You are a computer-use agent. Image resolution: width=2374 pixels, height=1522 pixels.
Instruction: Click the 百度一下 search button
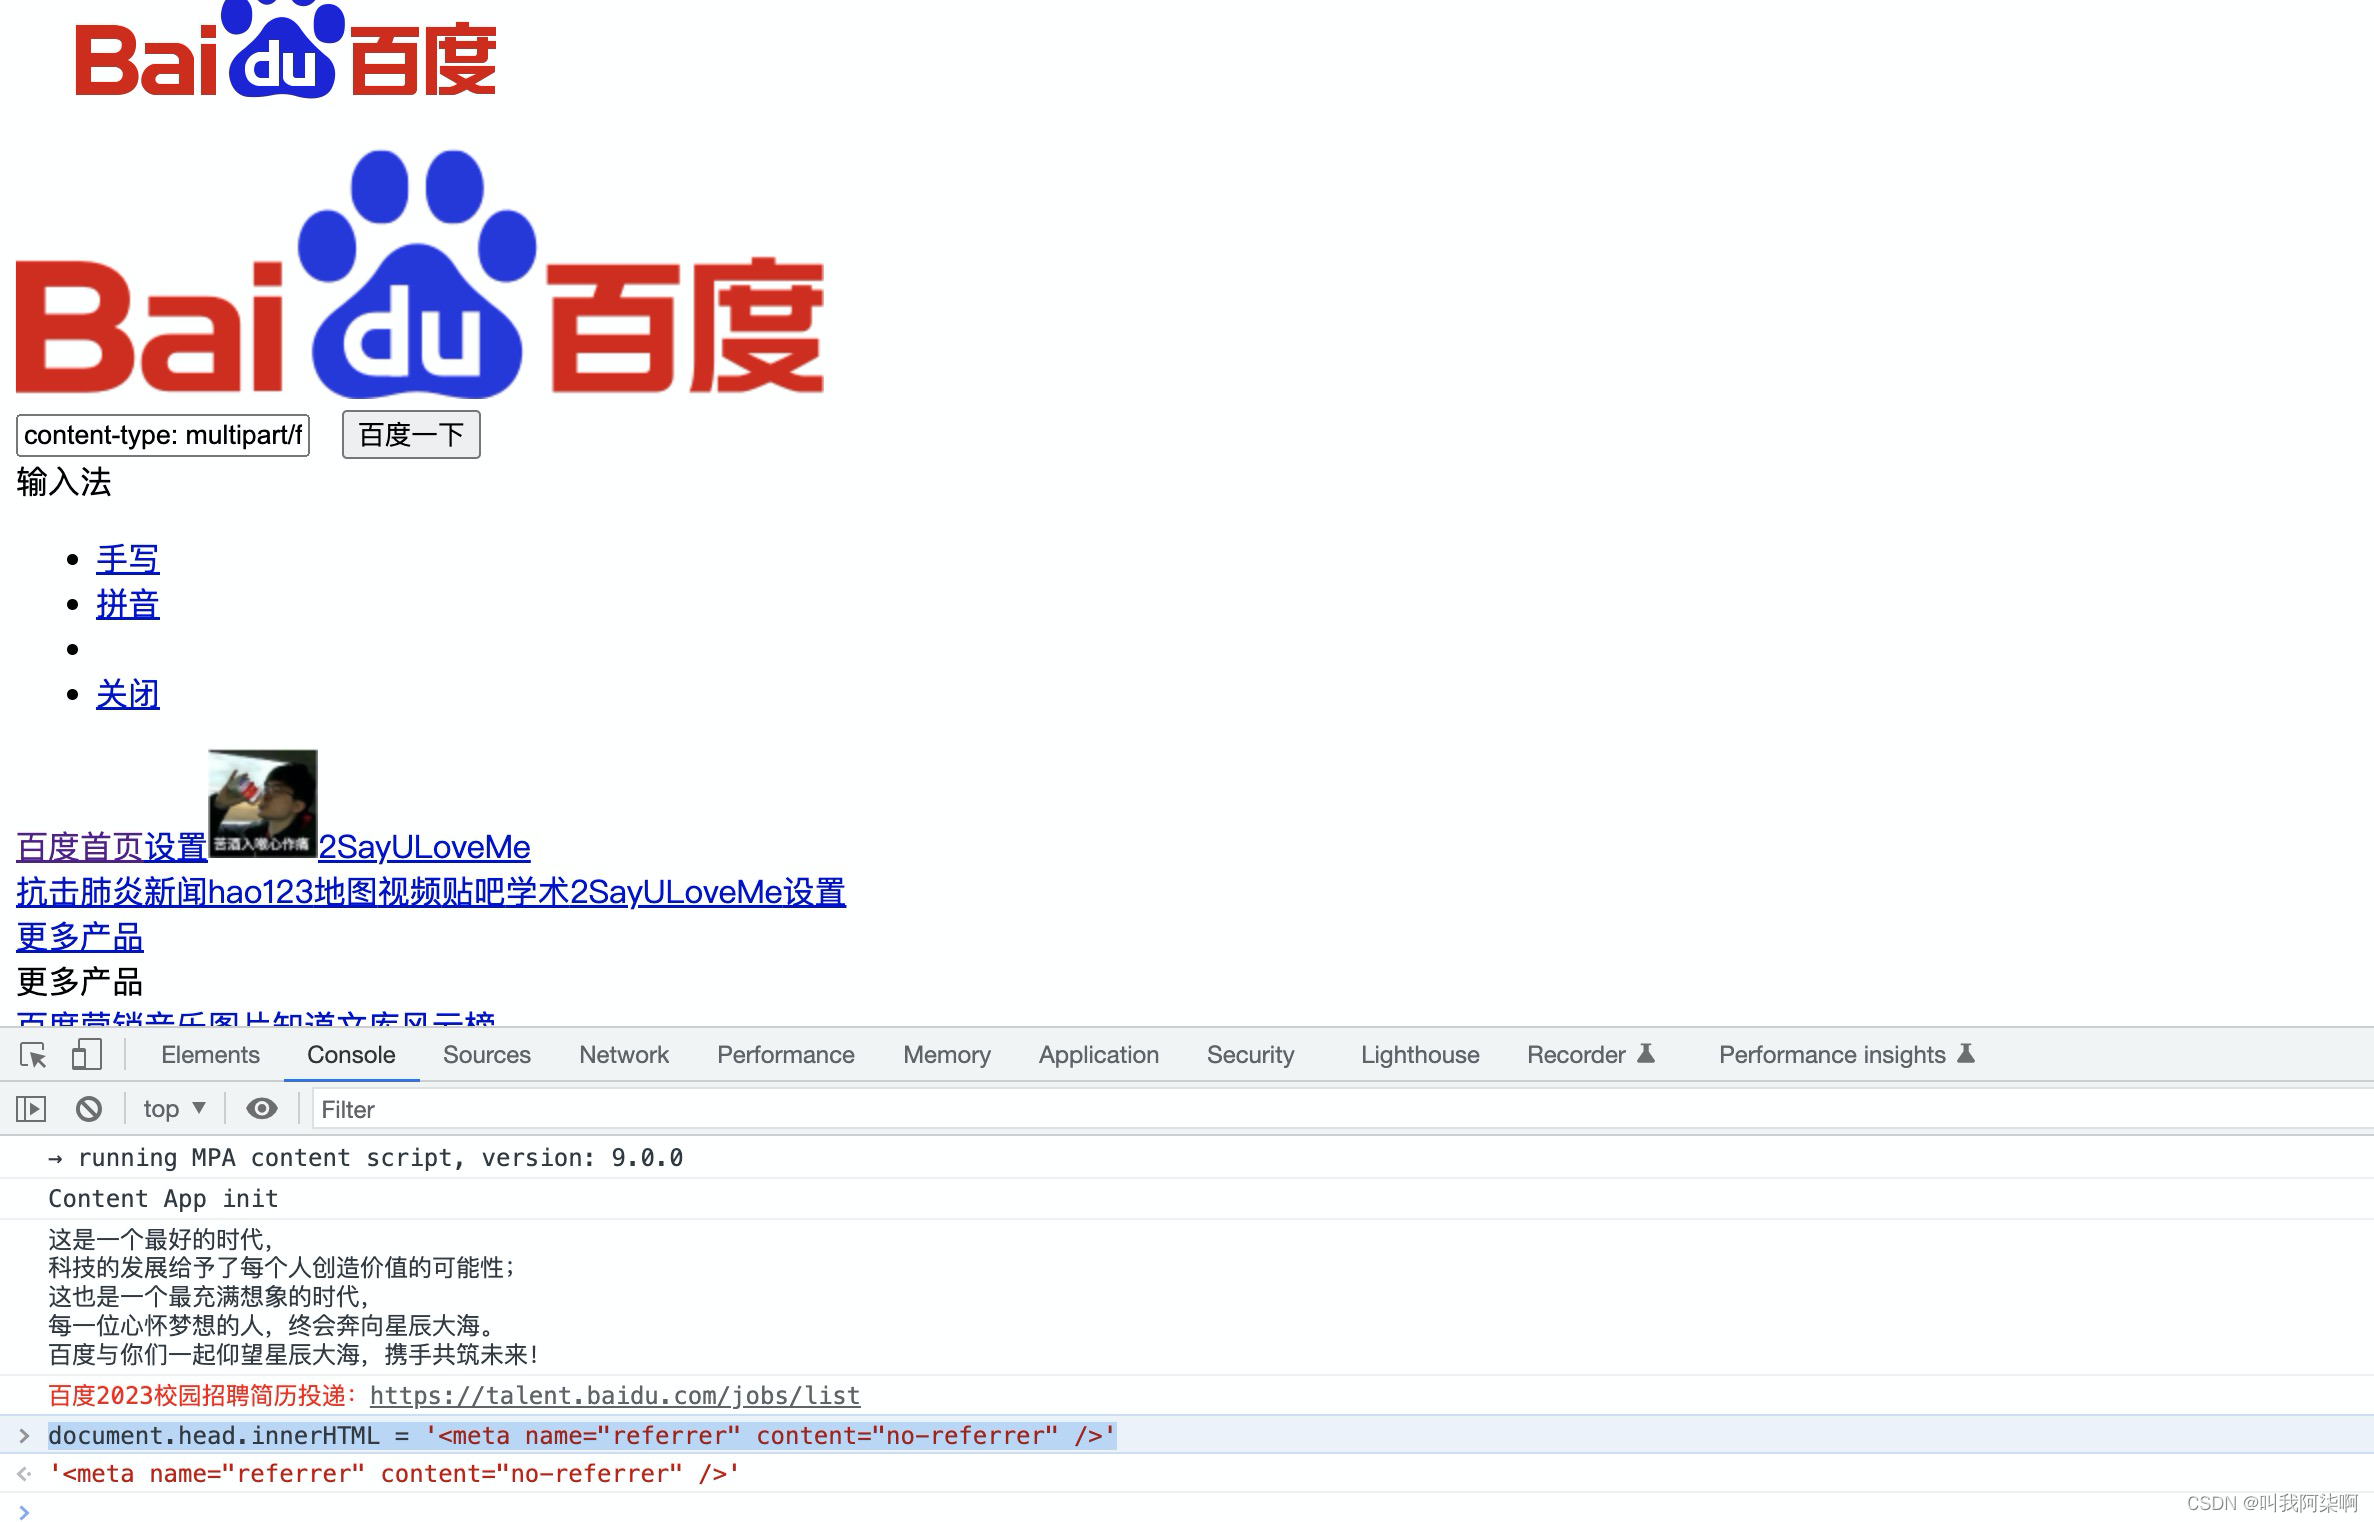point(411,435)
